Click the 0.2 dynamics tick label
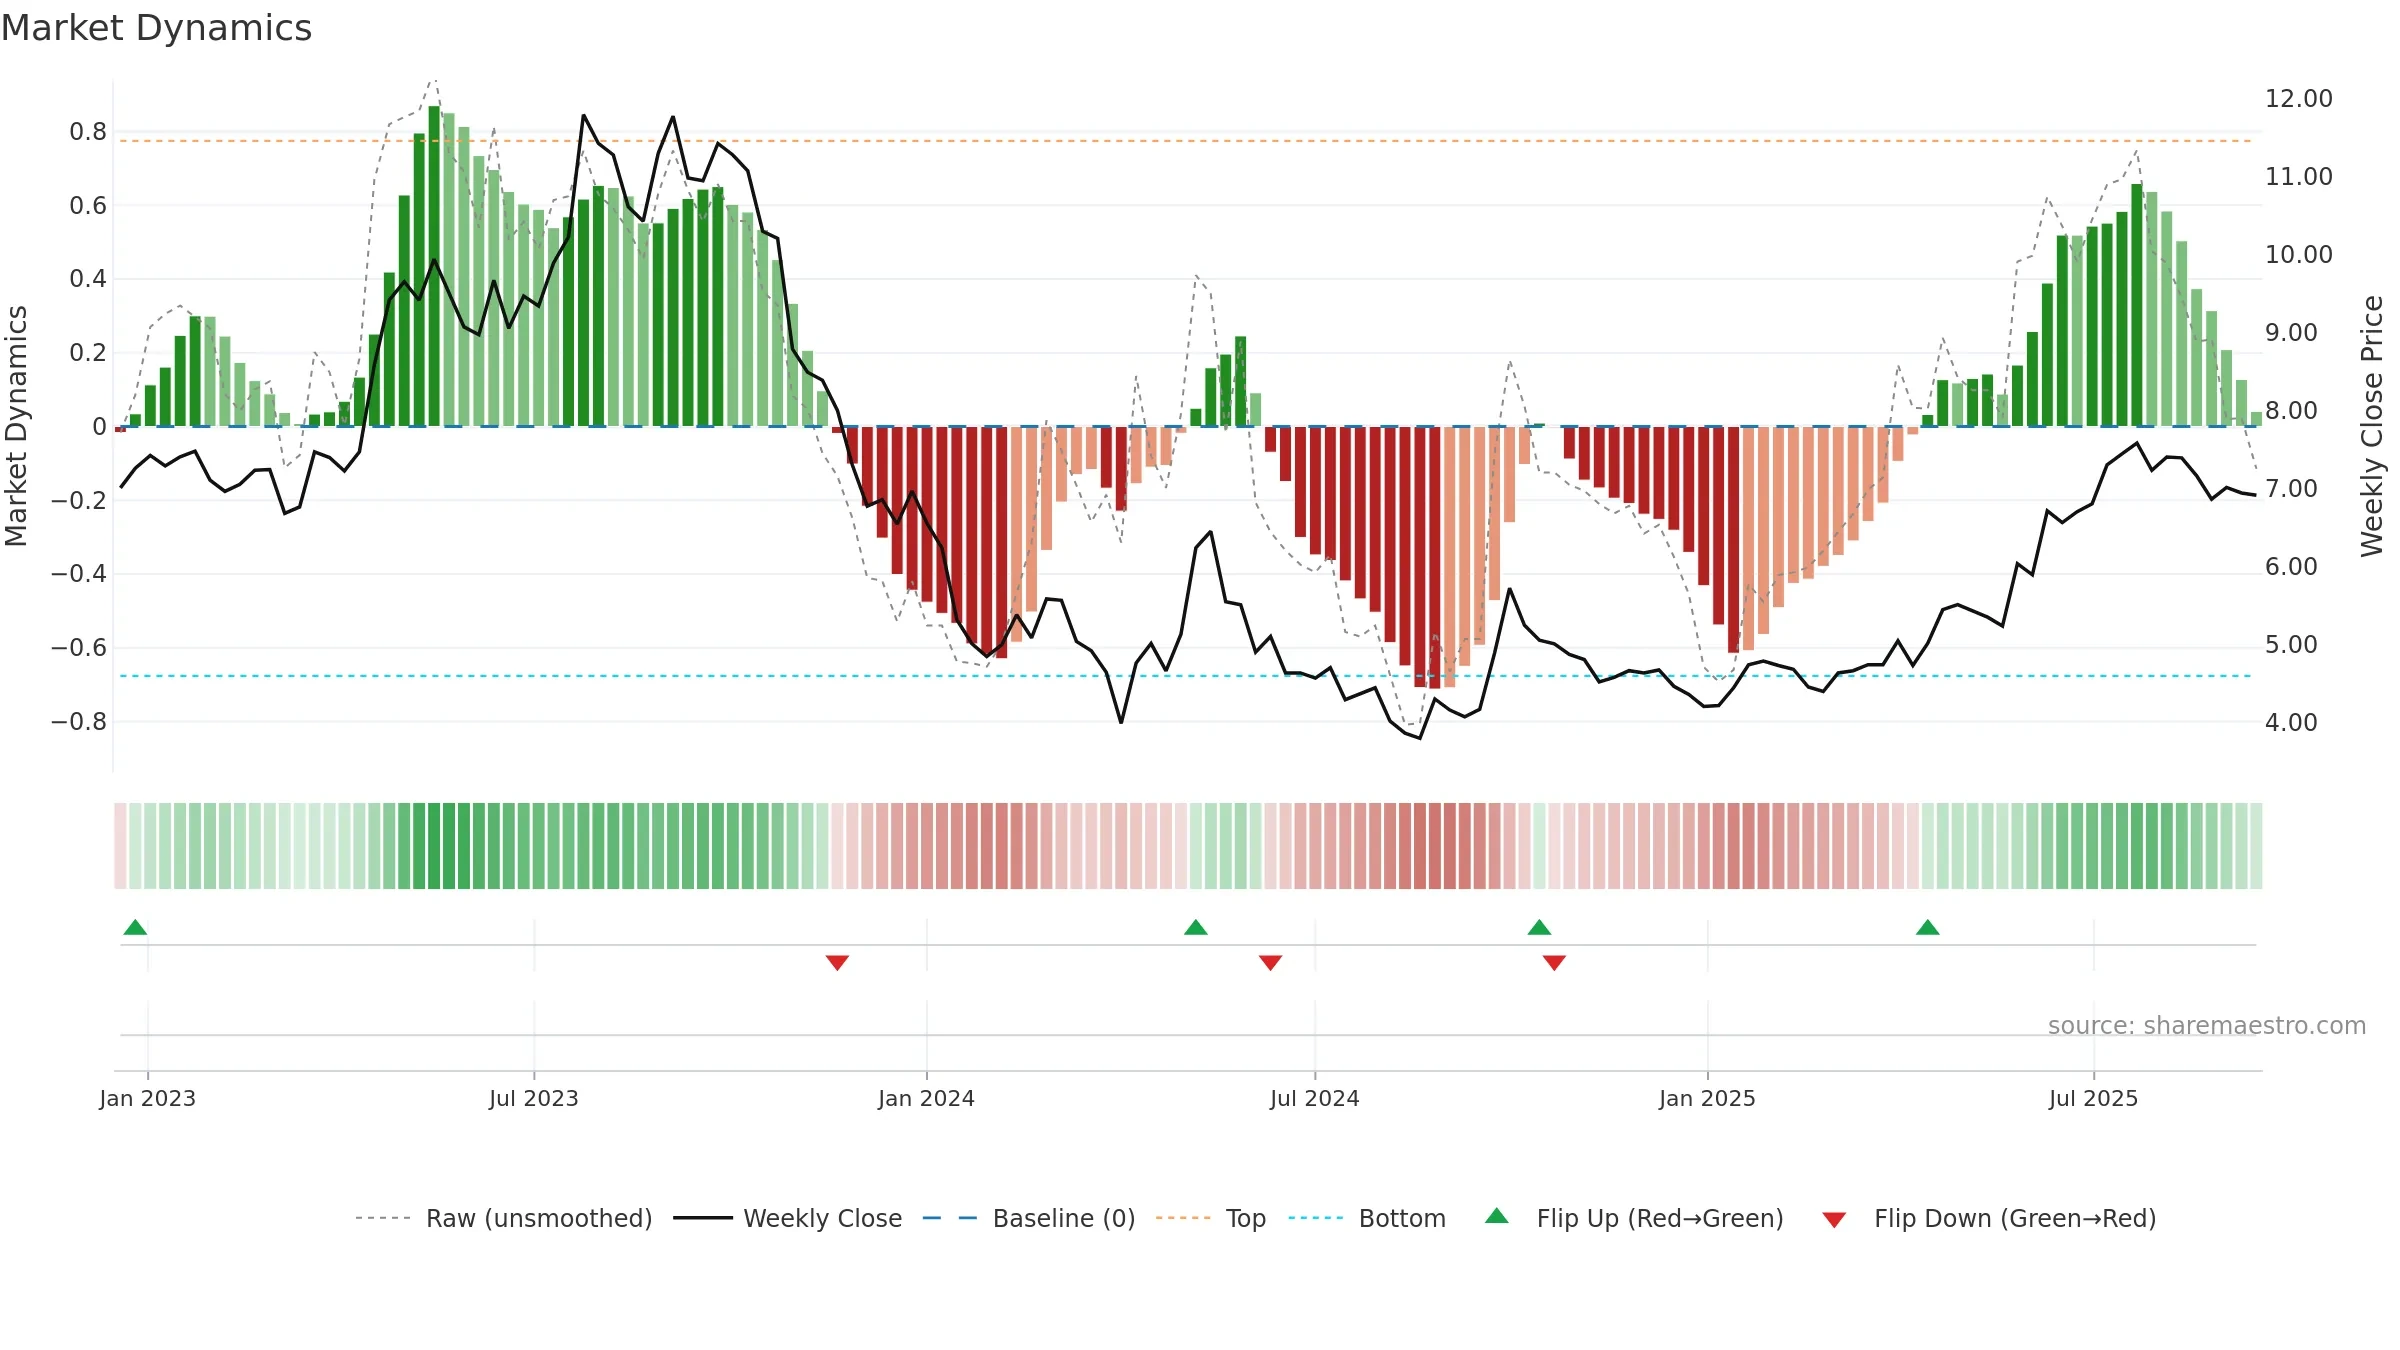The width and height of the screenshot is (2400, 1350). 88,353
